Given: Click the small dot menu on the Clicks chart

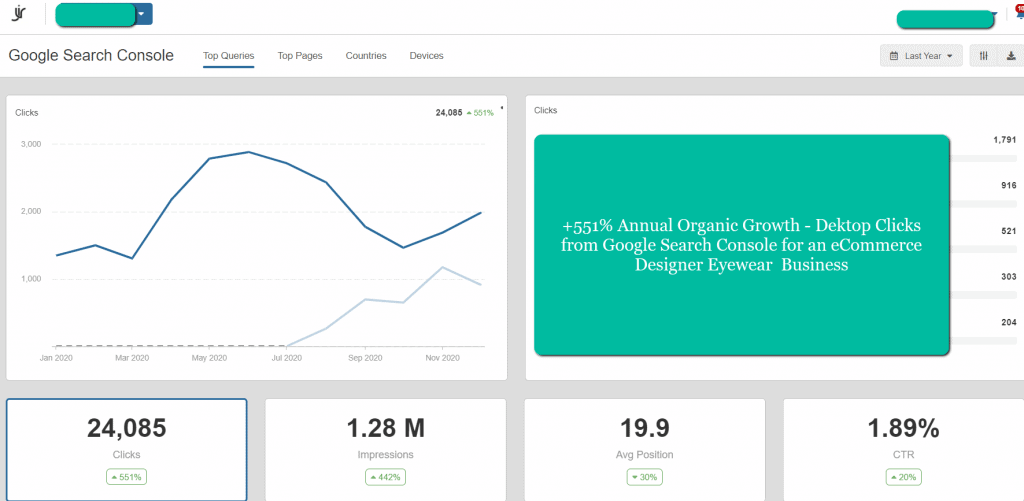Looking at the screenshot, I should 502,107.
